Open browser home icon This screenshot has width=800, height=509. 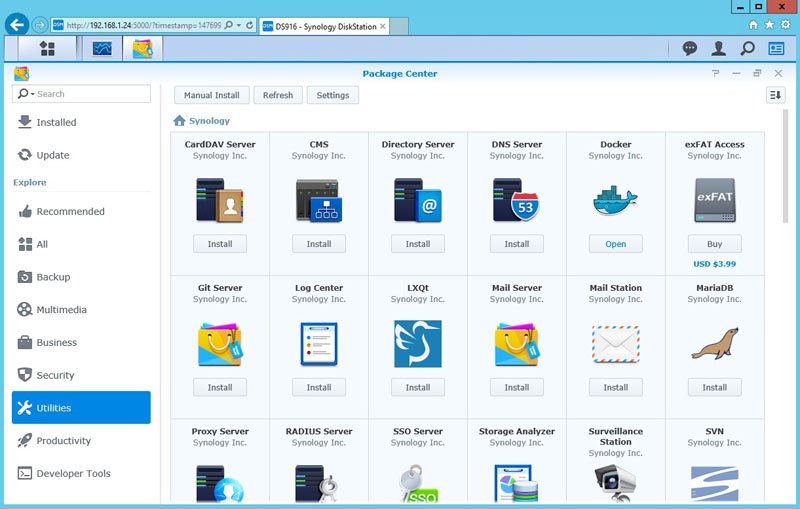pos(753,24)
